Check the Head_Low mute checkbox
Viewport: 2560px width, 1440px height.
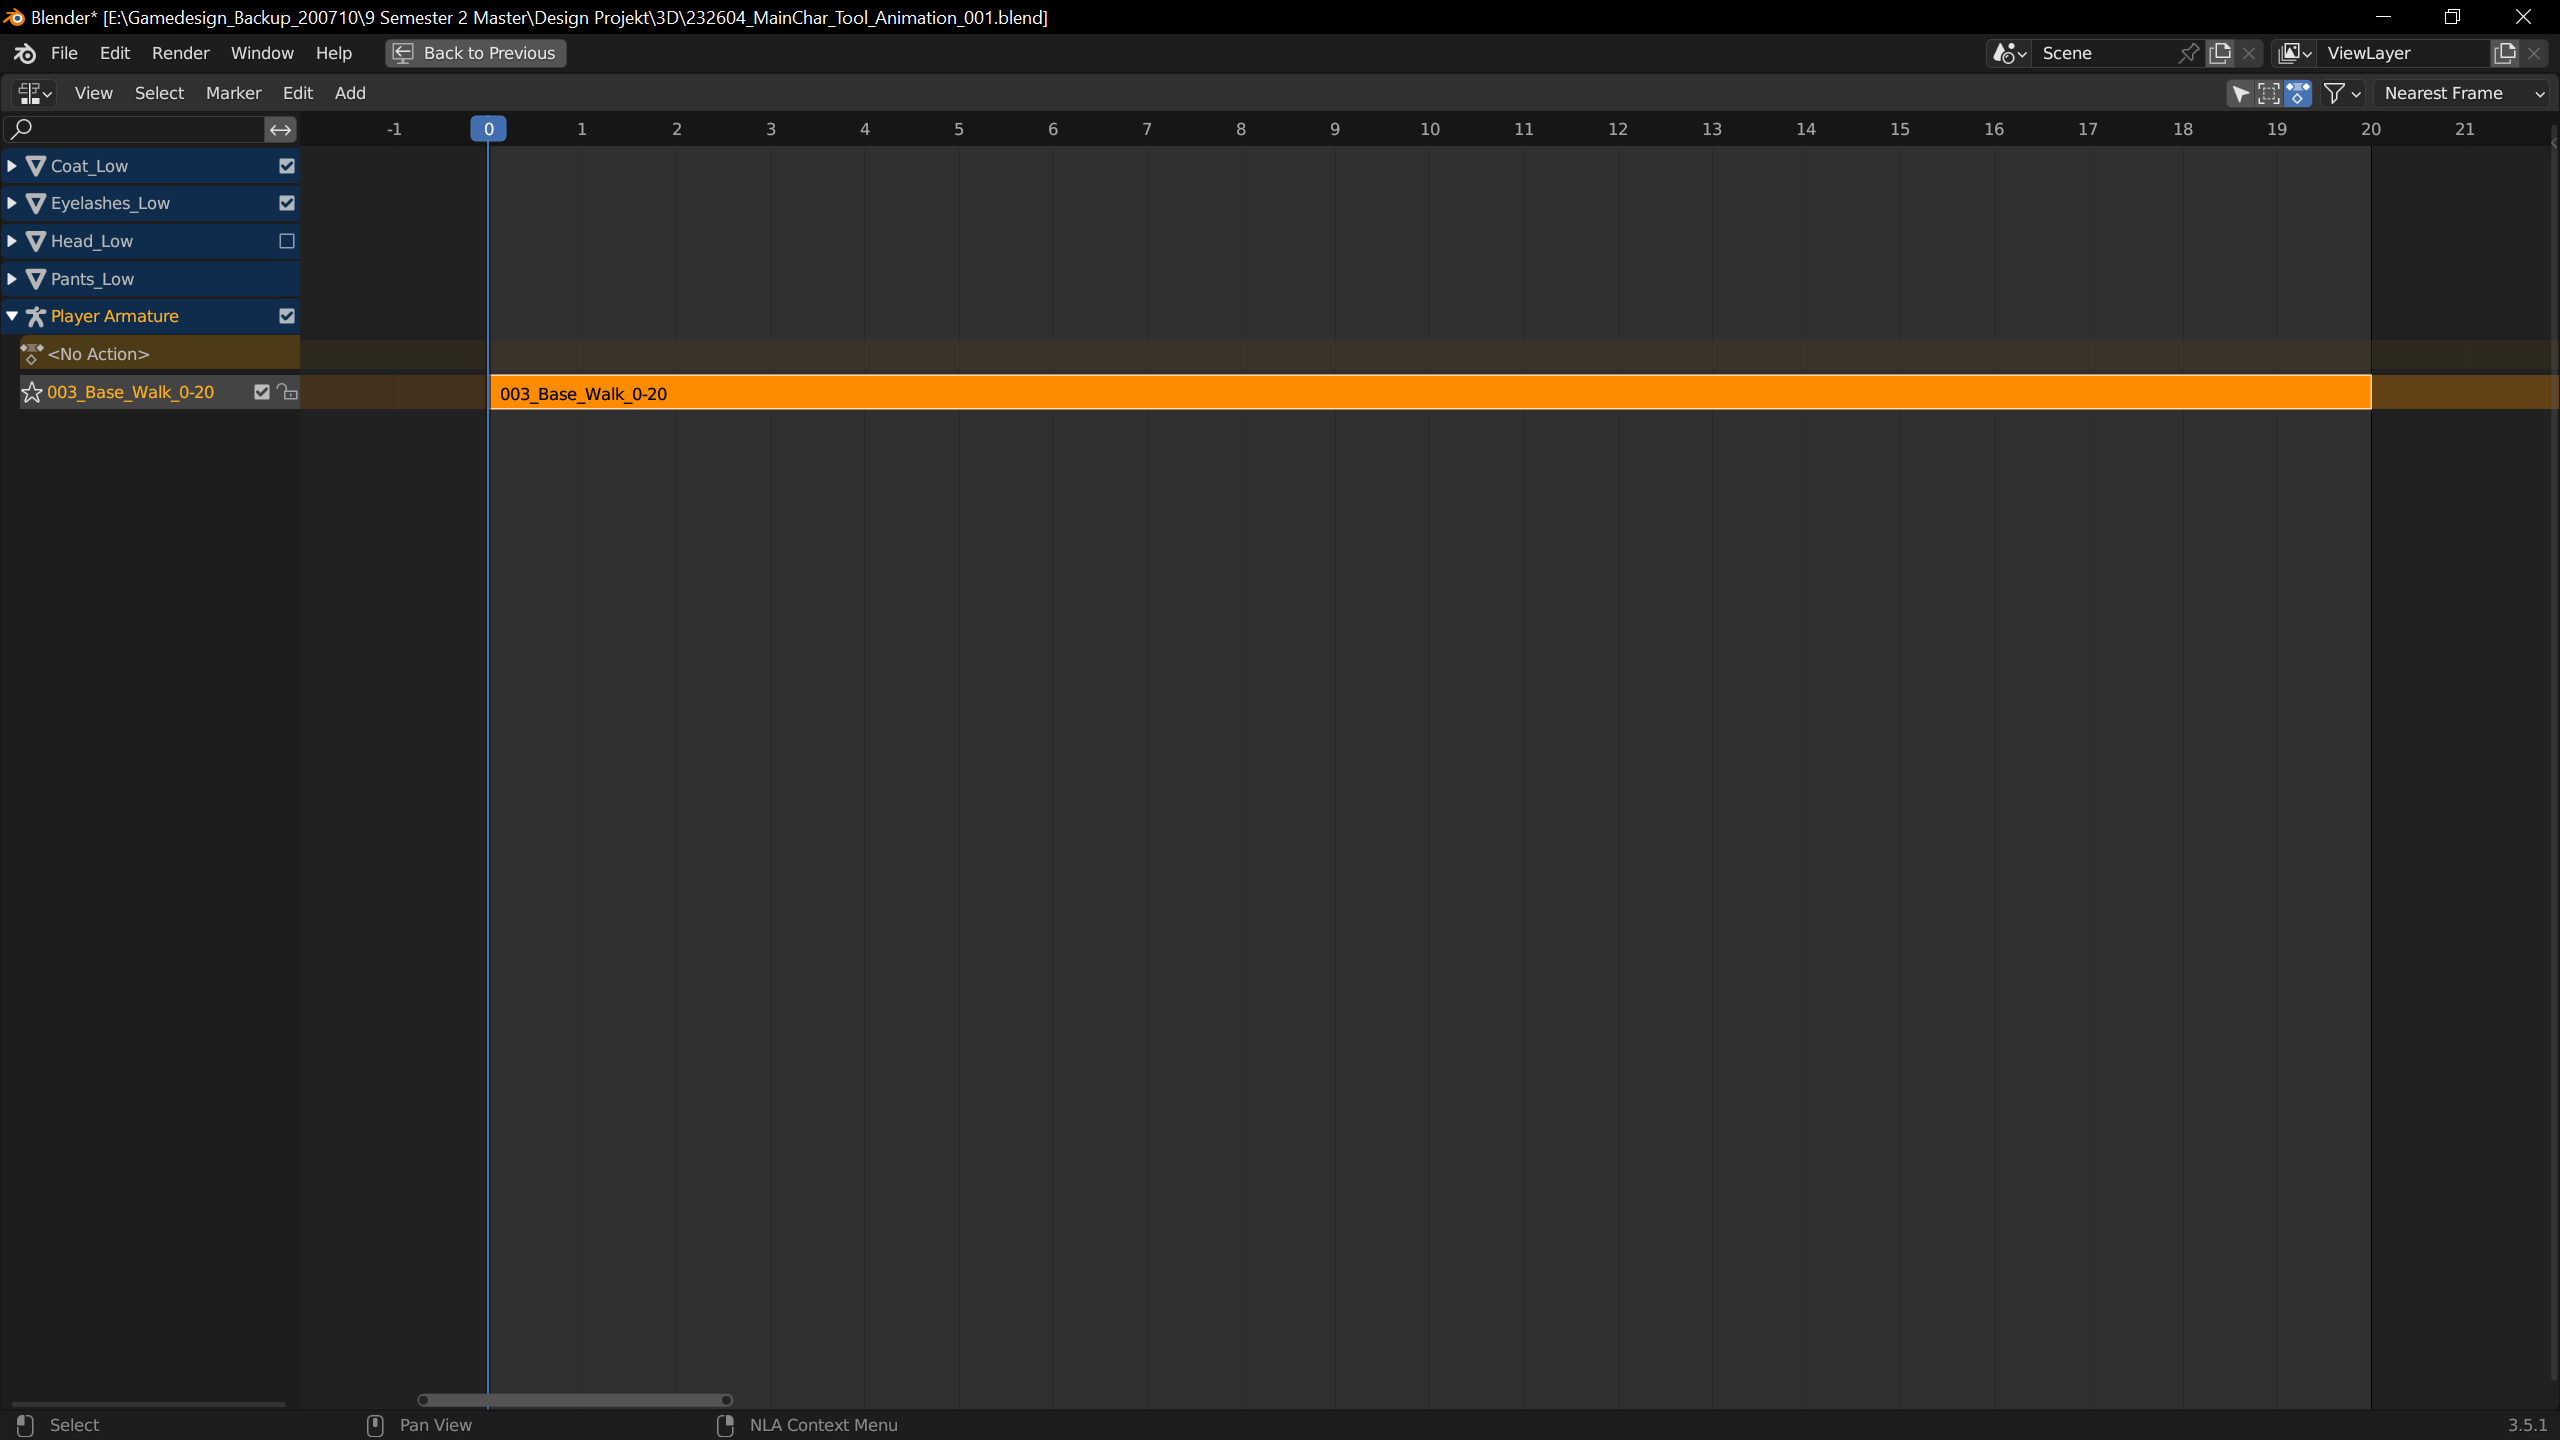click(x=287, y=241)
